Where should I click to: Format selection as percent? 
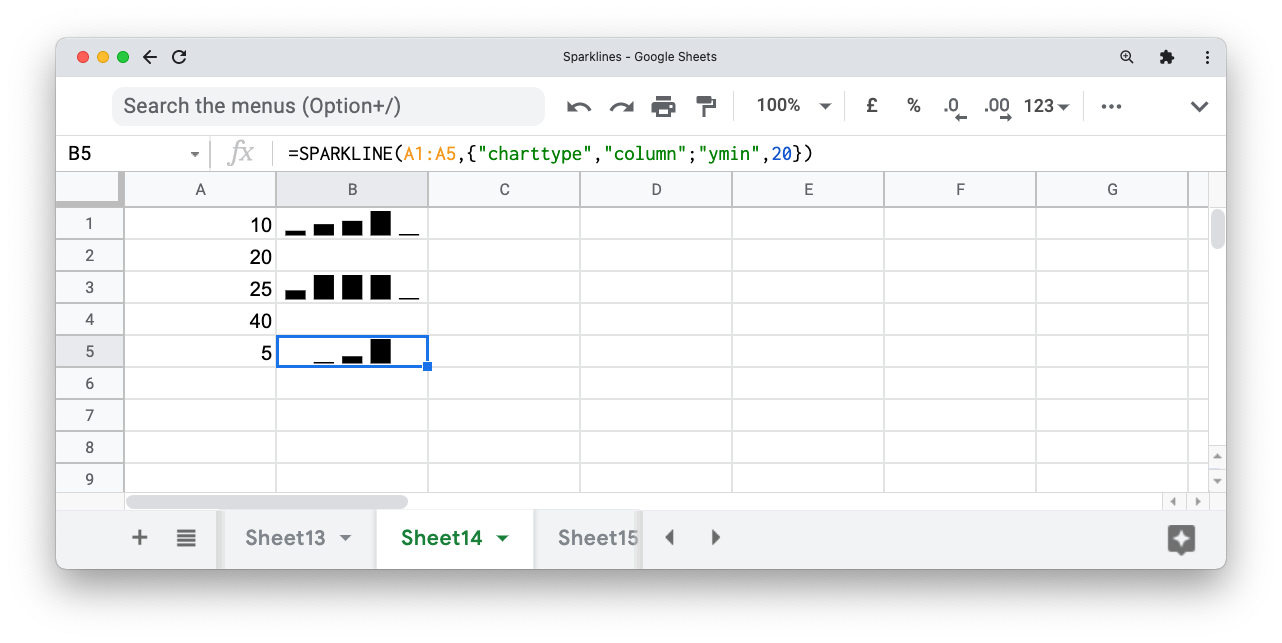tap(913, 105)
